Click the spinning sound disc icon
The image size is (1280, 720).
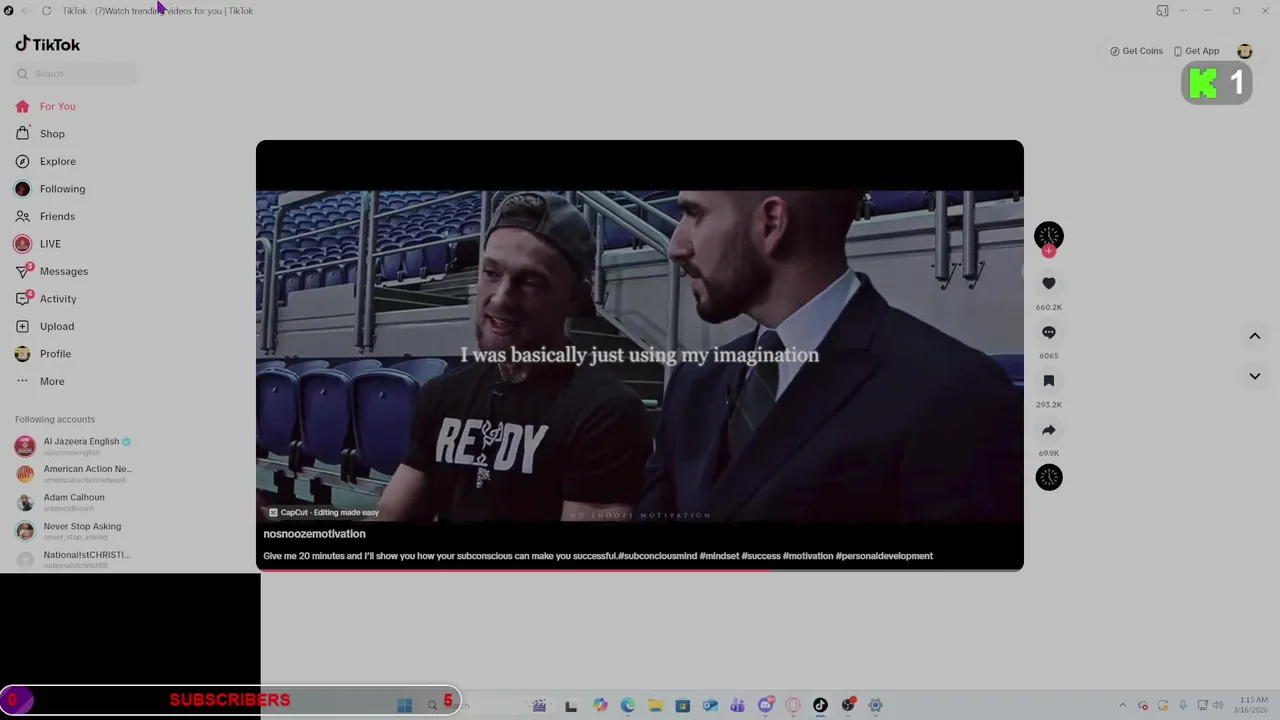point(1049,477)
